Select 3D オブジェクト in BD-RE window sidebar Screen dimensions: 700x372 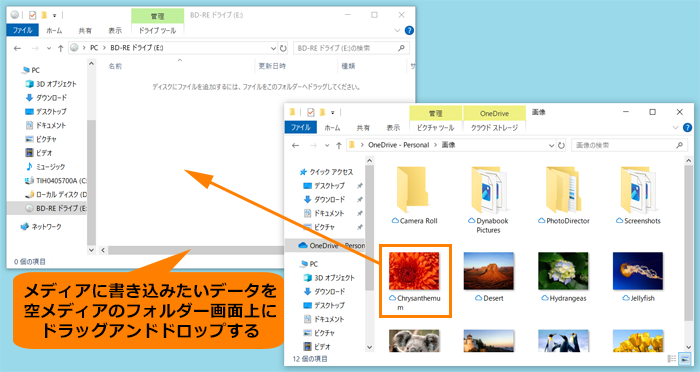click(x=51, y=84)
